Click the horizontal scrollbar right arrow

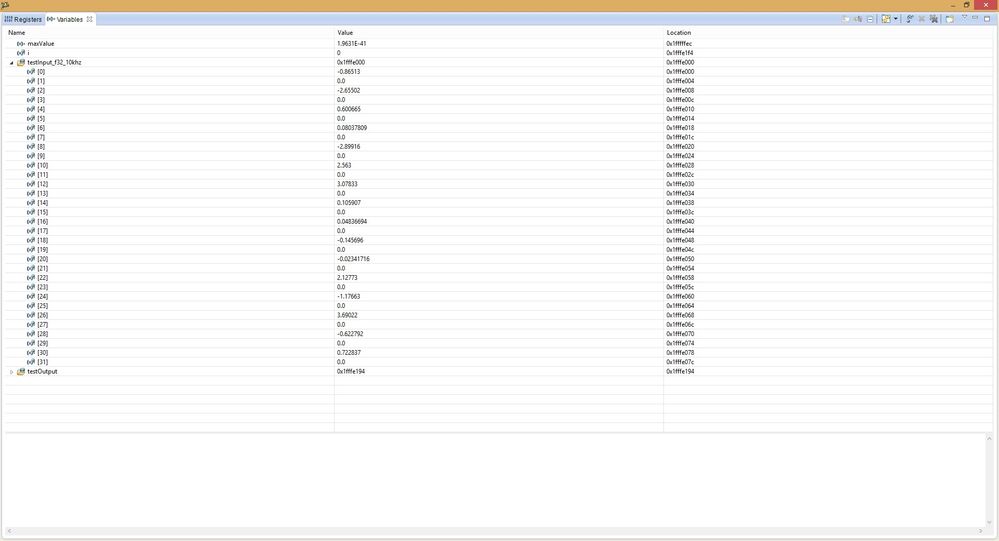click(981, 531)
